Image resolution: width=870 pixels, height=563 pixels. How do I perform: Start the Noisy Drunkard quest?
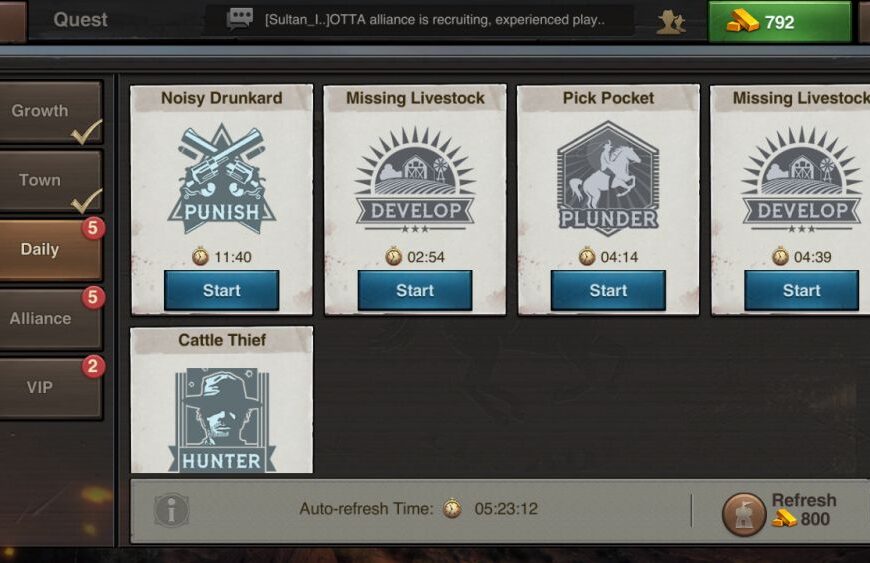click(x=221, y=290)
